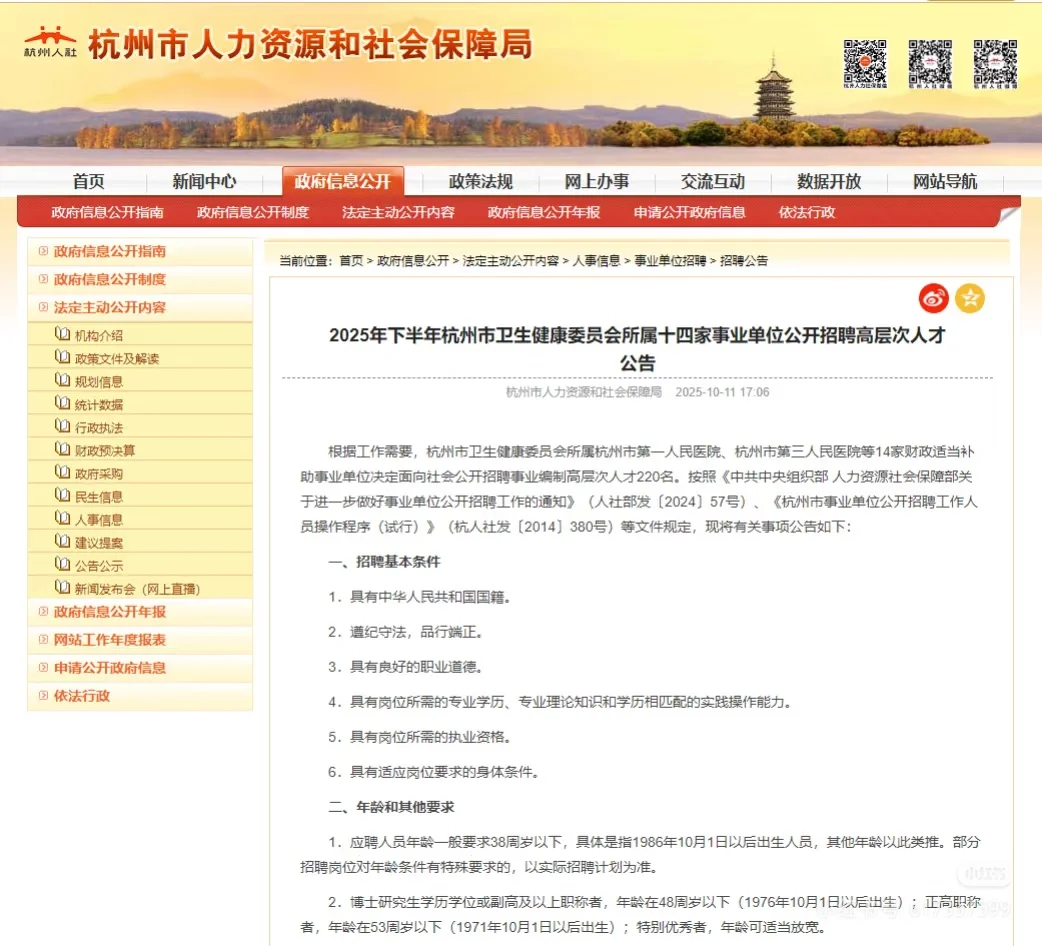Open 新闻发布会(网上直播) sidebar item

click(x=138, y=589)
